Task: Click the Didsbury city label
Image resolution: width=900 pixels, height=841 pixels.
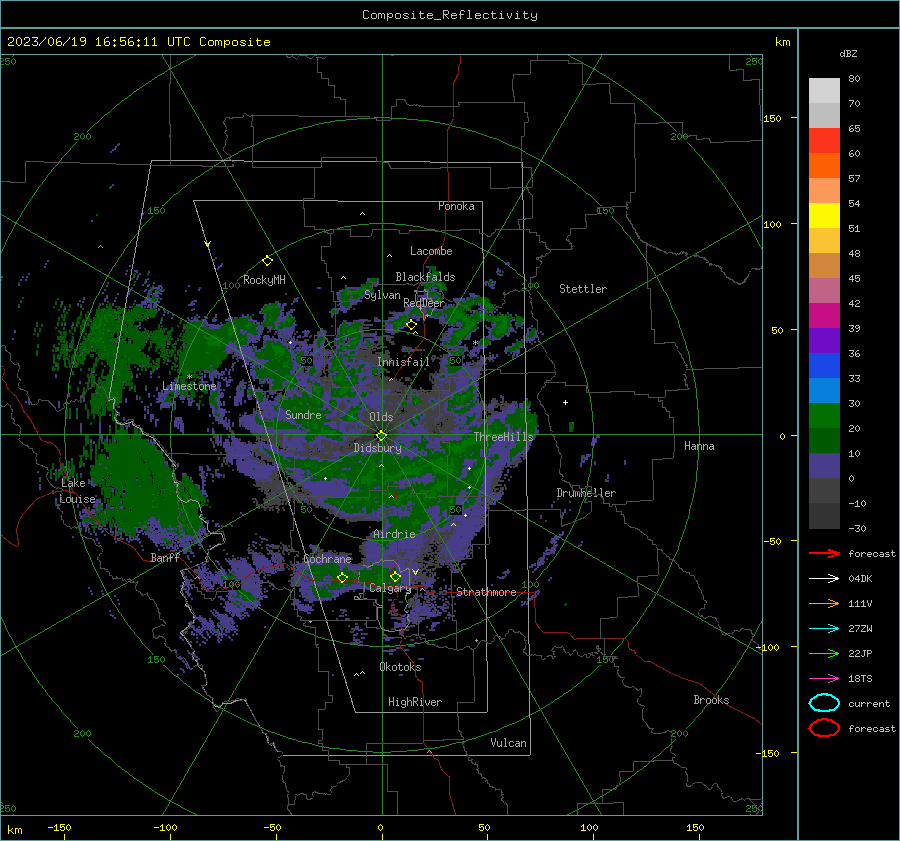Action: (x=377, y=448)
